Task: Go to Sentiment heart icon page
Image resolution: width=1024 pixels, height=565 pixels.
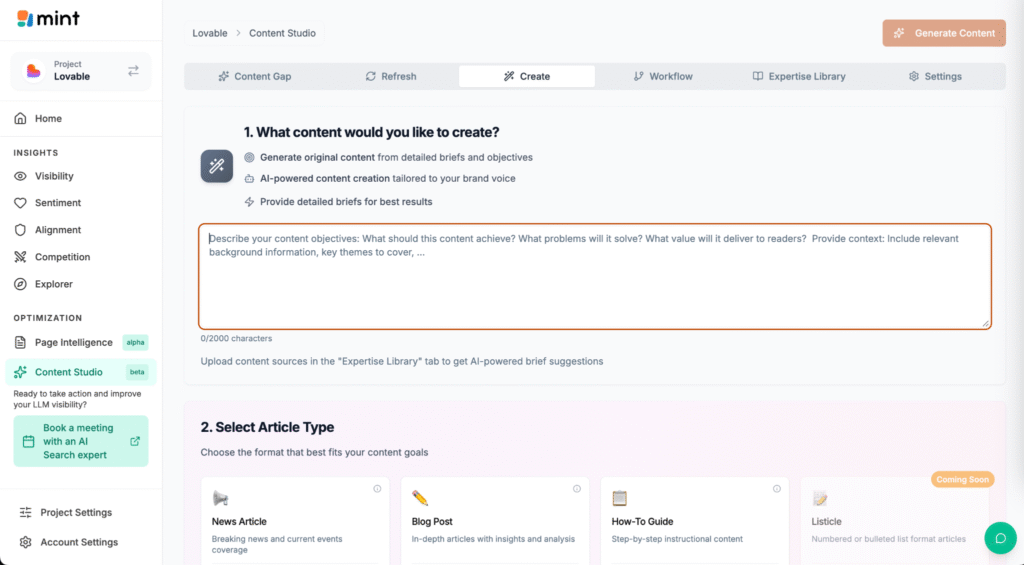Action: [57, 203]
